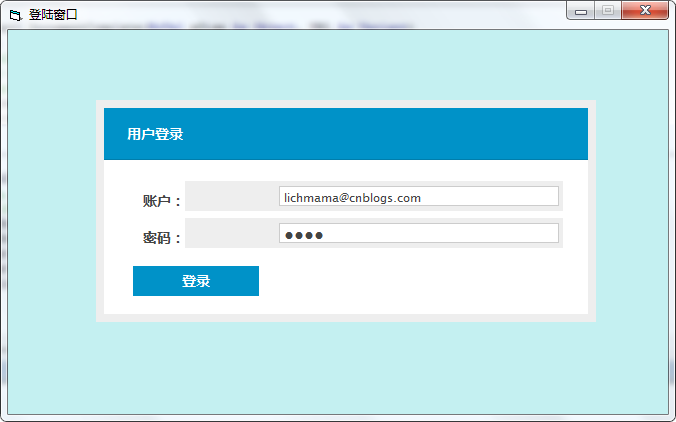676x422 pixels.
Task: Click the 用户登录 header text
Action: (x=155, y=134)
